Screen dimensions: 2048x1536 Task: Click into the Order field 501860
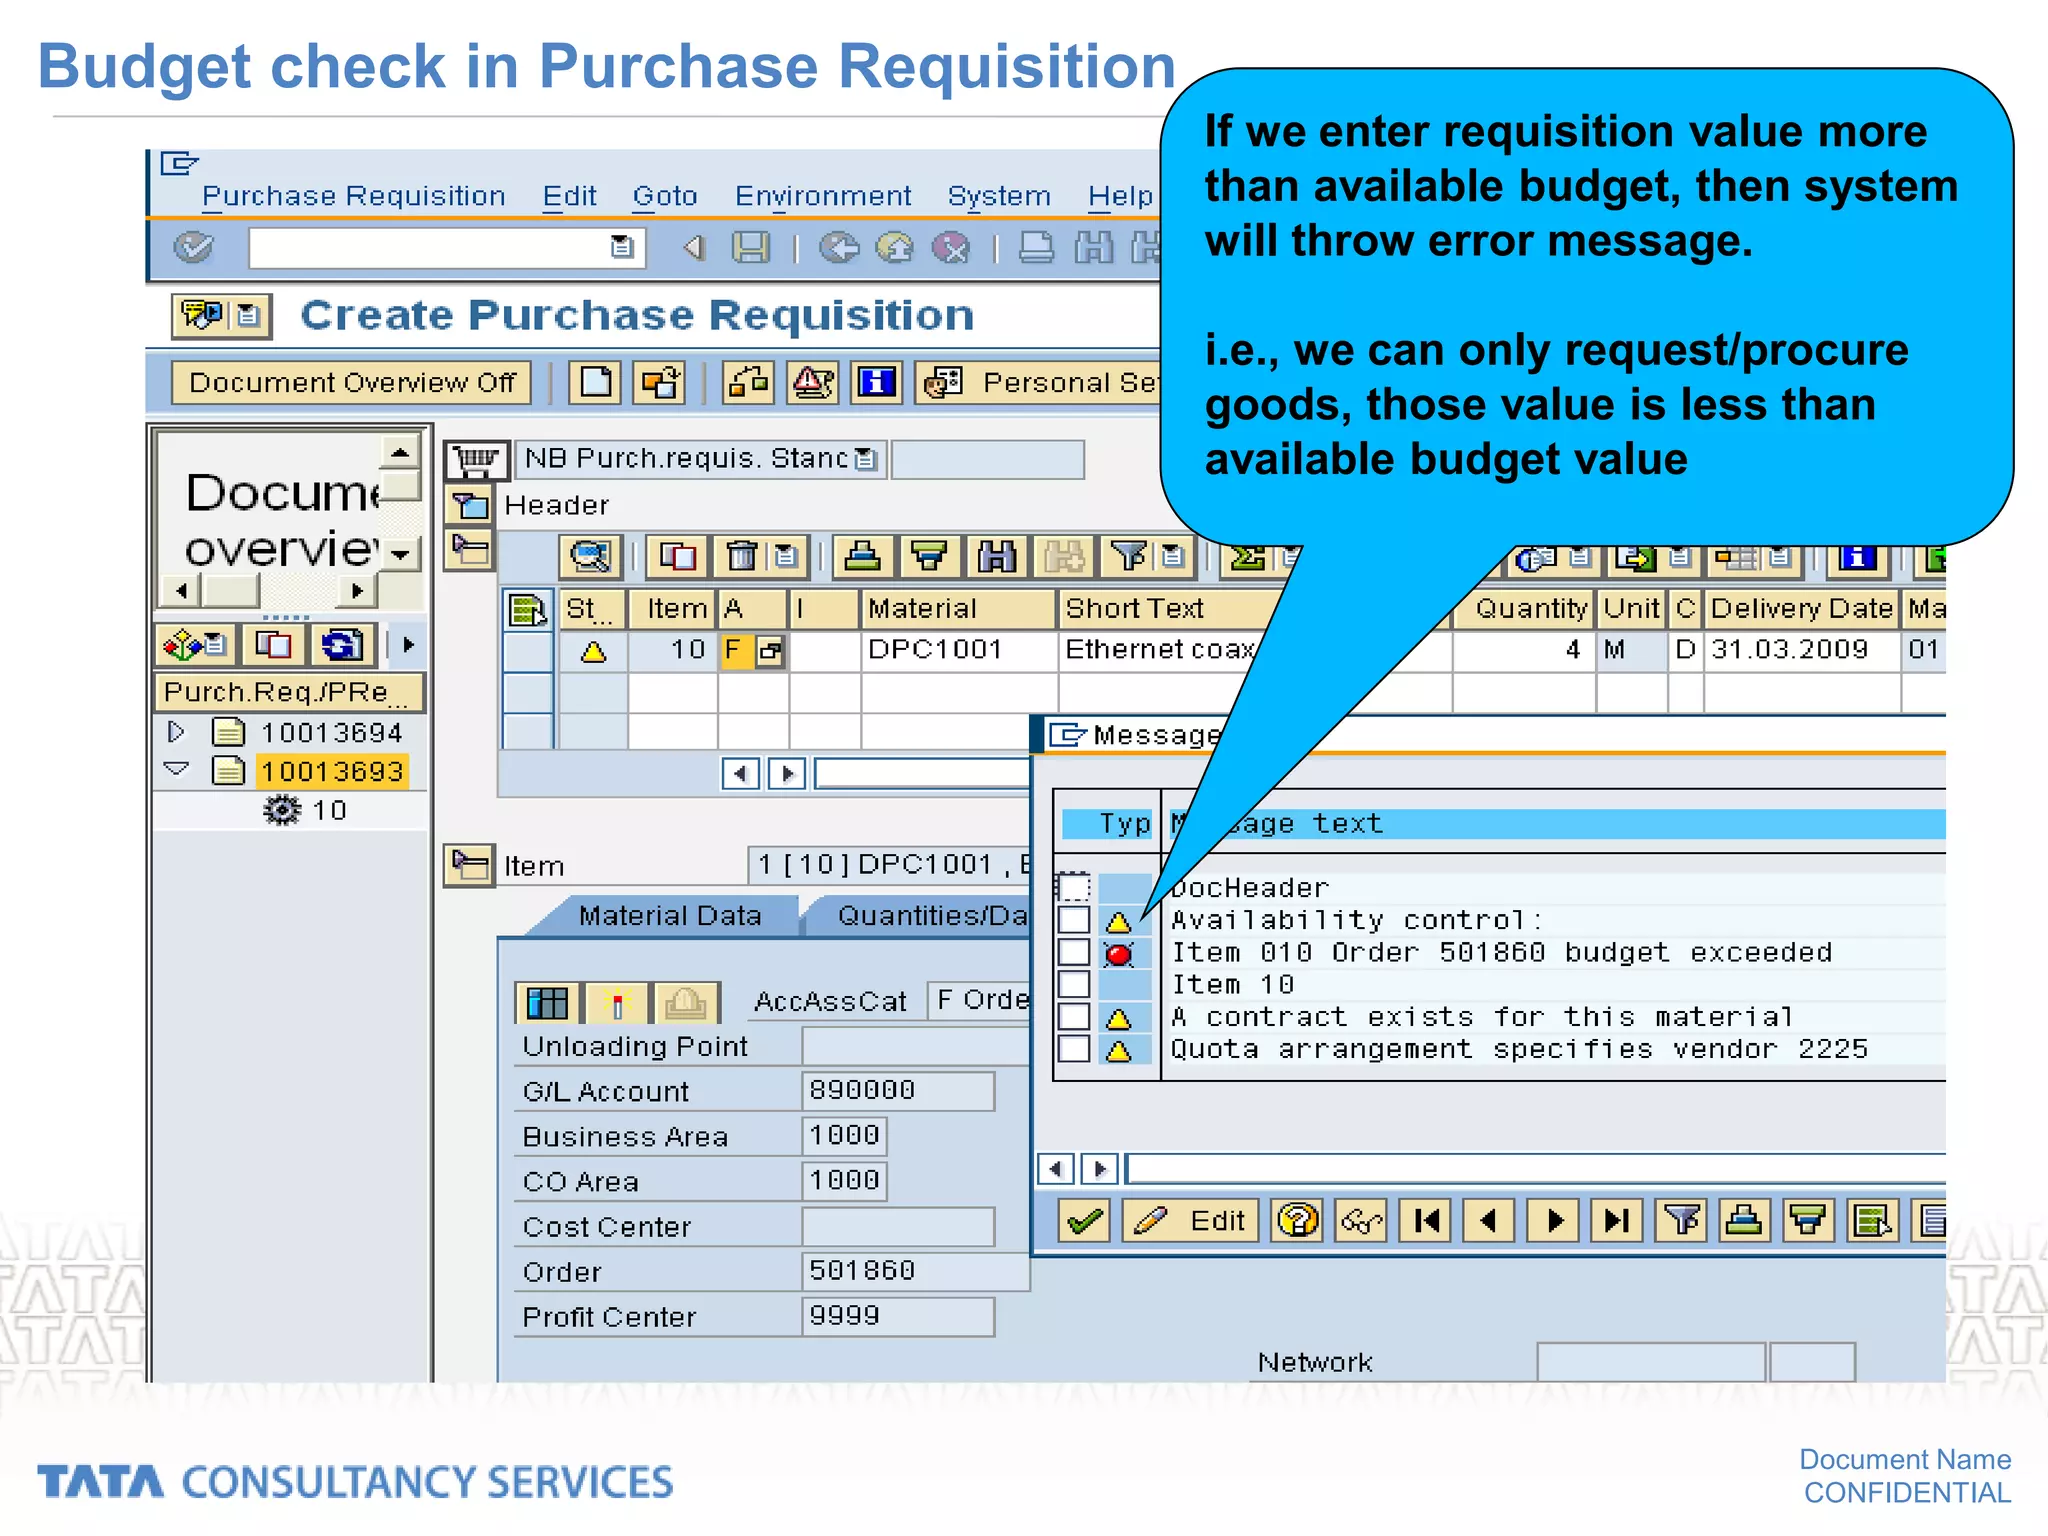click(915, 1271)
